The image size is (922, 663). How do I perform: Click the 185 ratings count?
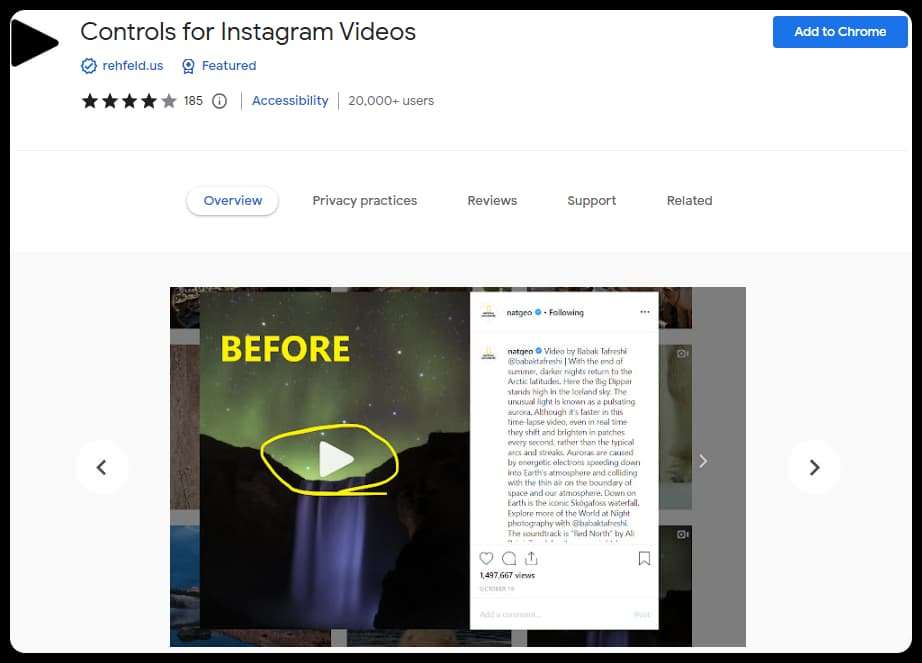click(193, 101)
